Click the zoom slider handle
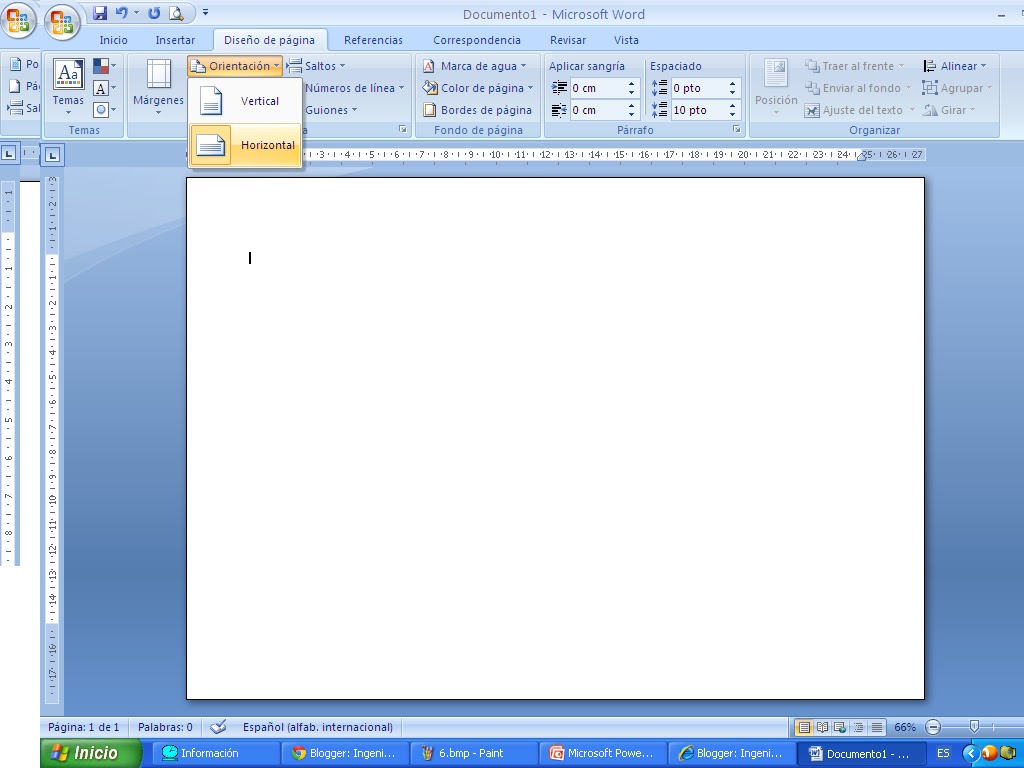 click(974, 726)
